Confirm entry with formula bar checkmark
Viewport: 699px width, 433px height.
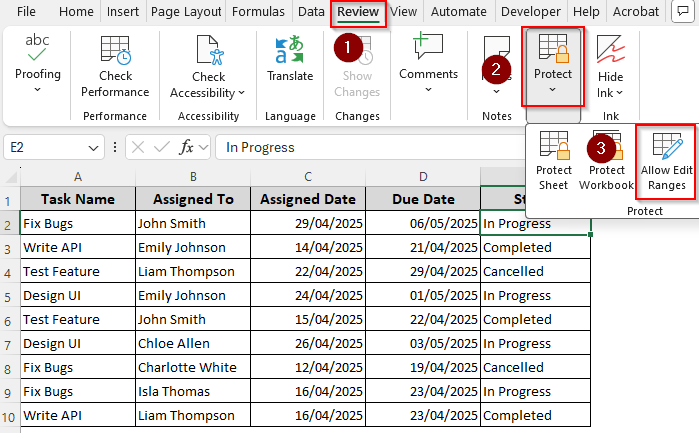click(161, 147)
